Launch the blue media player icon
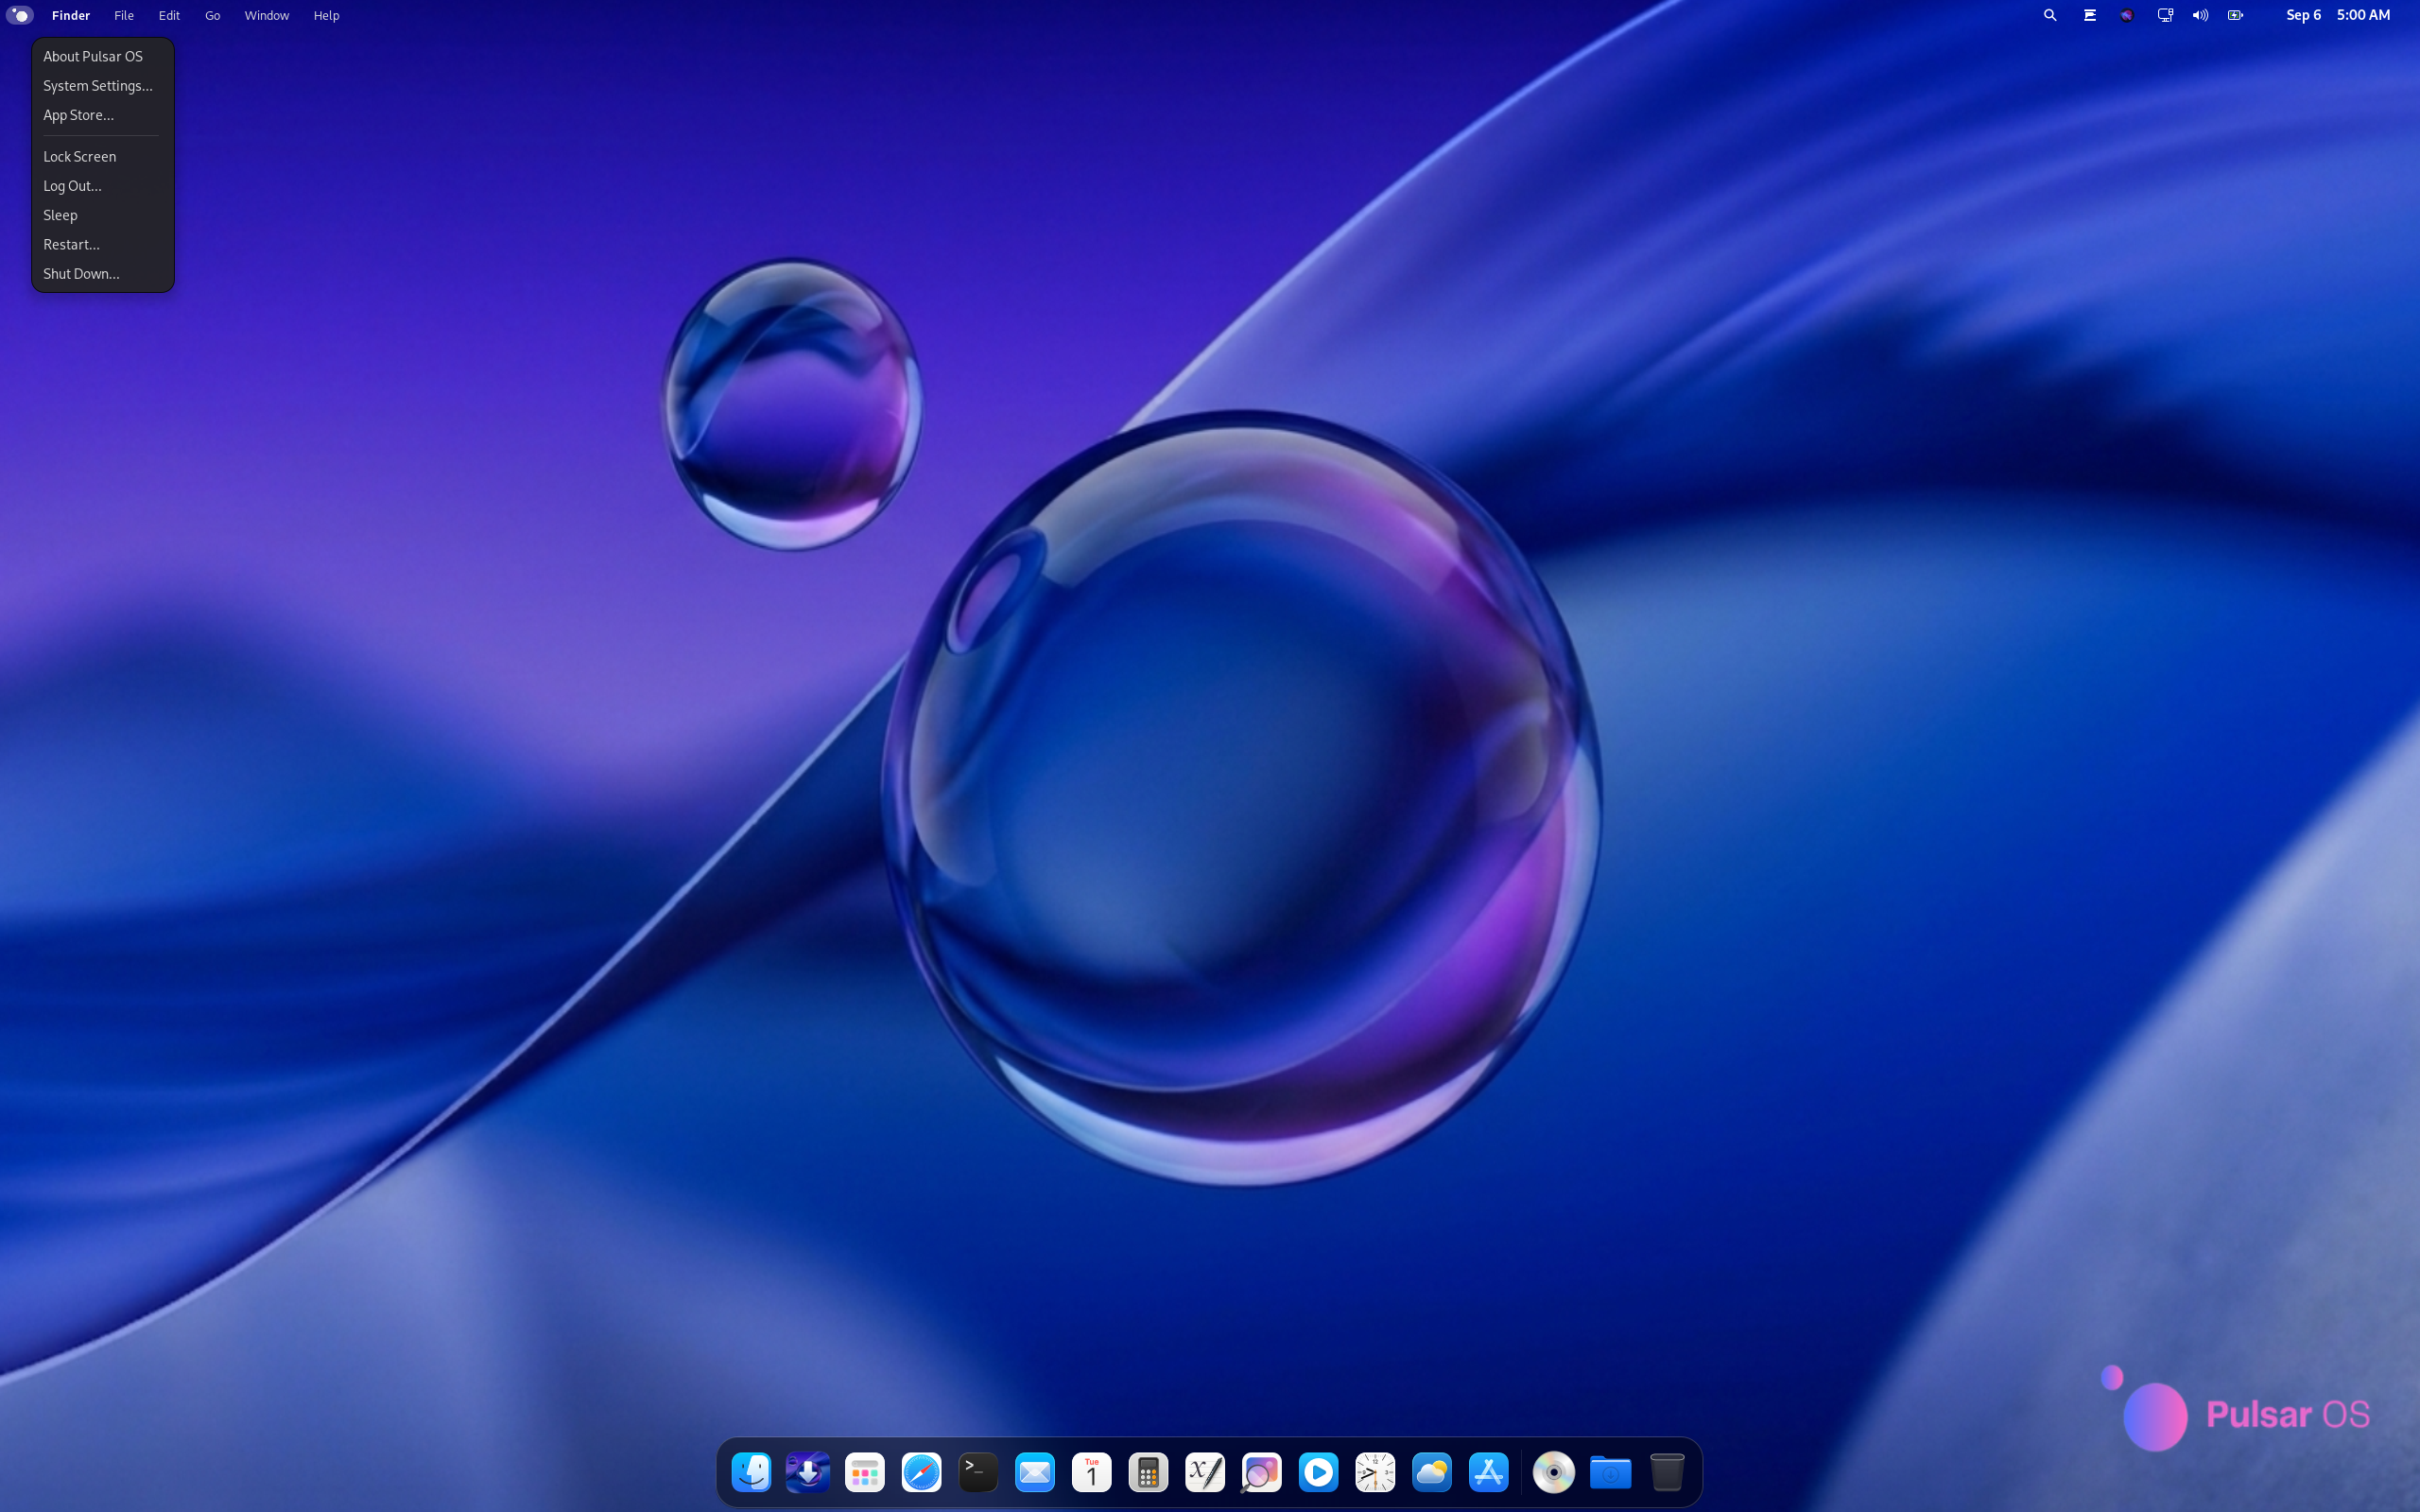 [x=1319, y=1472]
